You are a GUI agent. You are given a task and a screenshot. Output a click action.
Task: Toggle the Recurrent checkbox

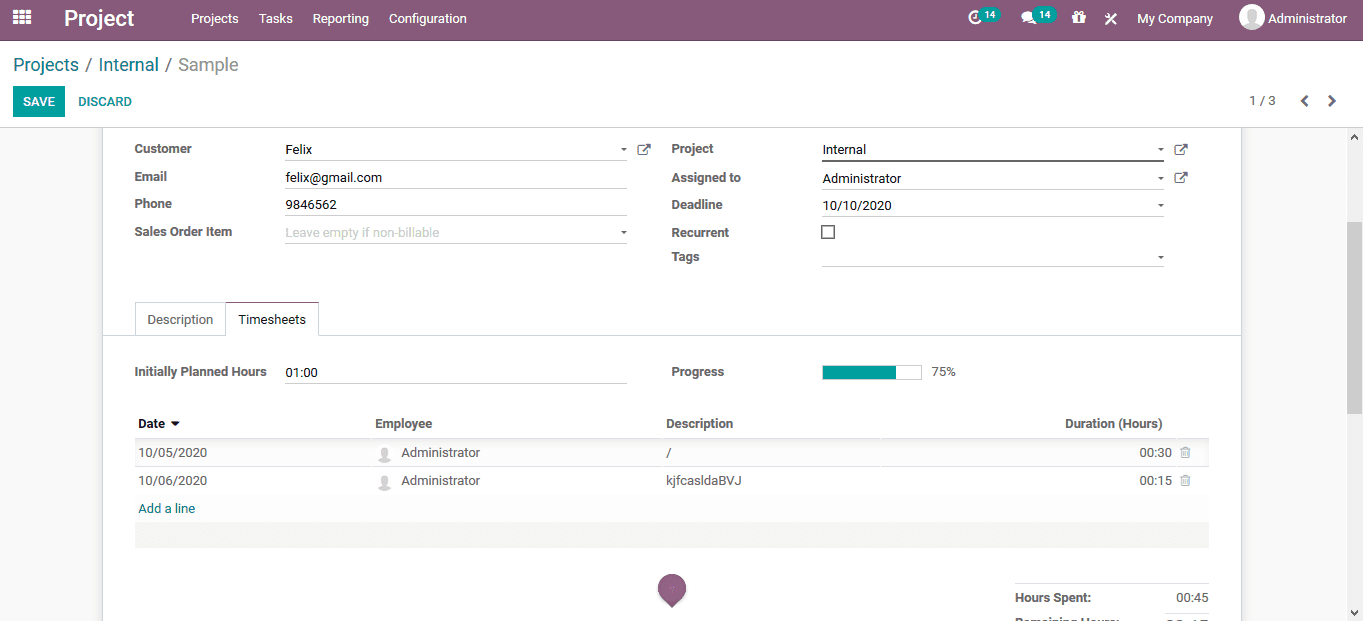(827, 231)
